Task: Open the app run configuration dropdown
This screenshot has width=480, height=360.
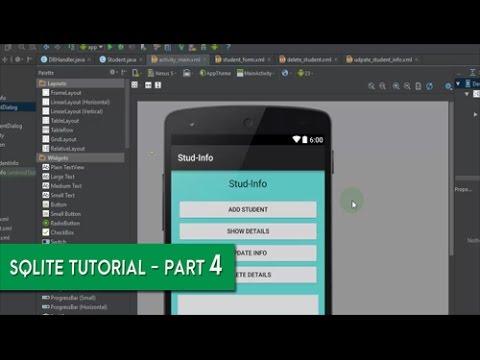Action: pyautogui.click(x=91, y=47)
